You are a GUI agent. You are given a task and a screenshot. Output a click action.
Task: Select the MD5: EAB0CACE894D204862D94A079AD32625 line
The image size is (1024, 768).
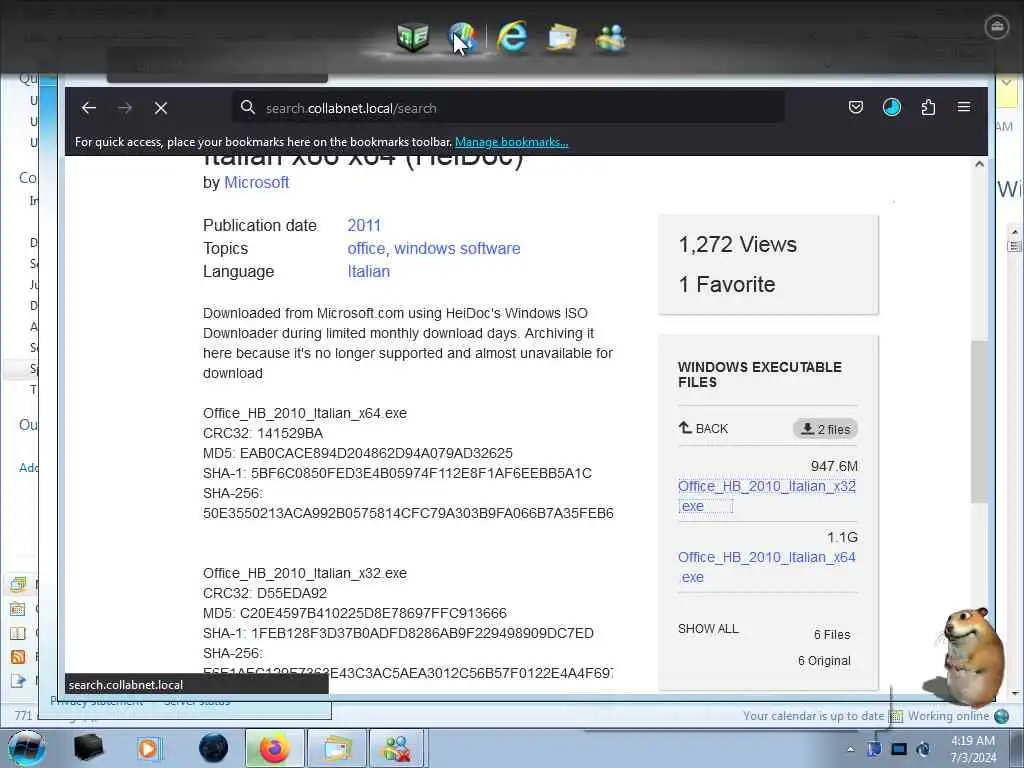click(x=358, y=453)
